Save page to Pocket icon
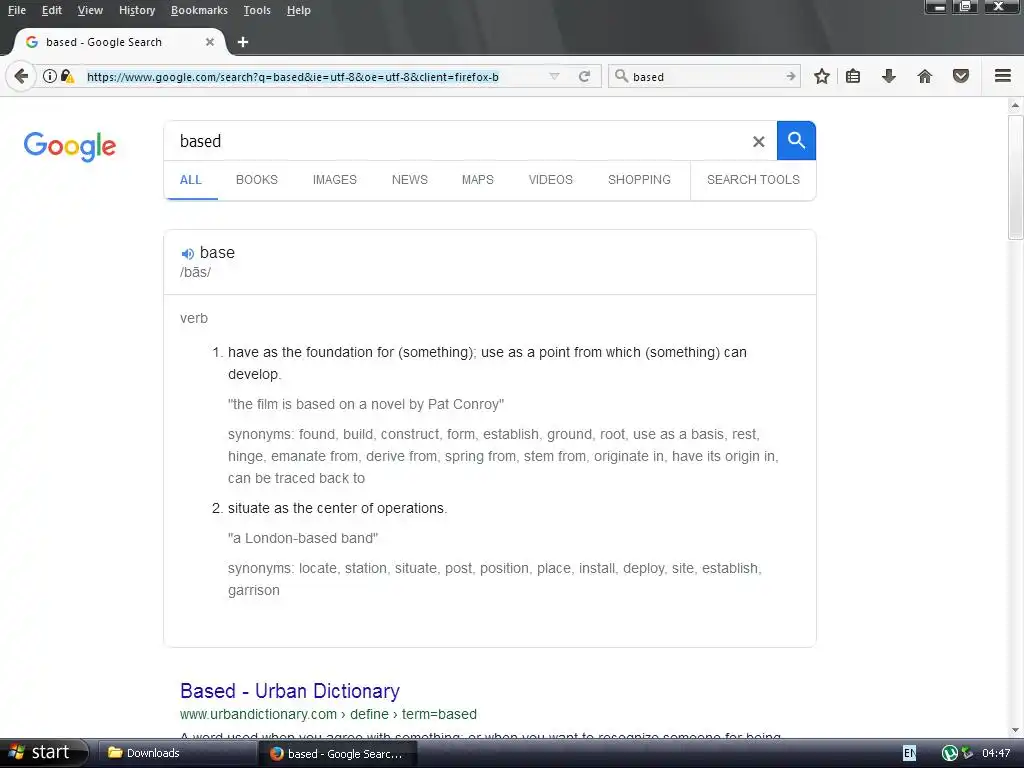 pyautogui.click(x=960, y=76)
